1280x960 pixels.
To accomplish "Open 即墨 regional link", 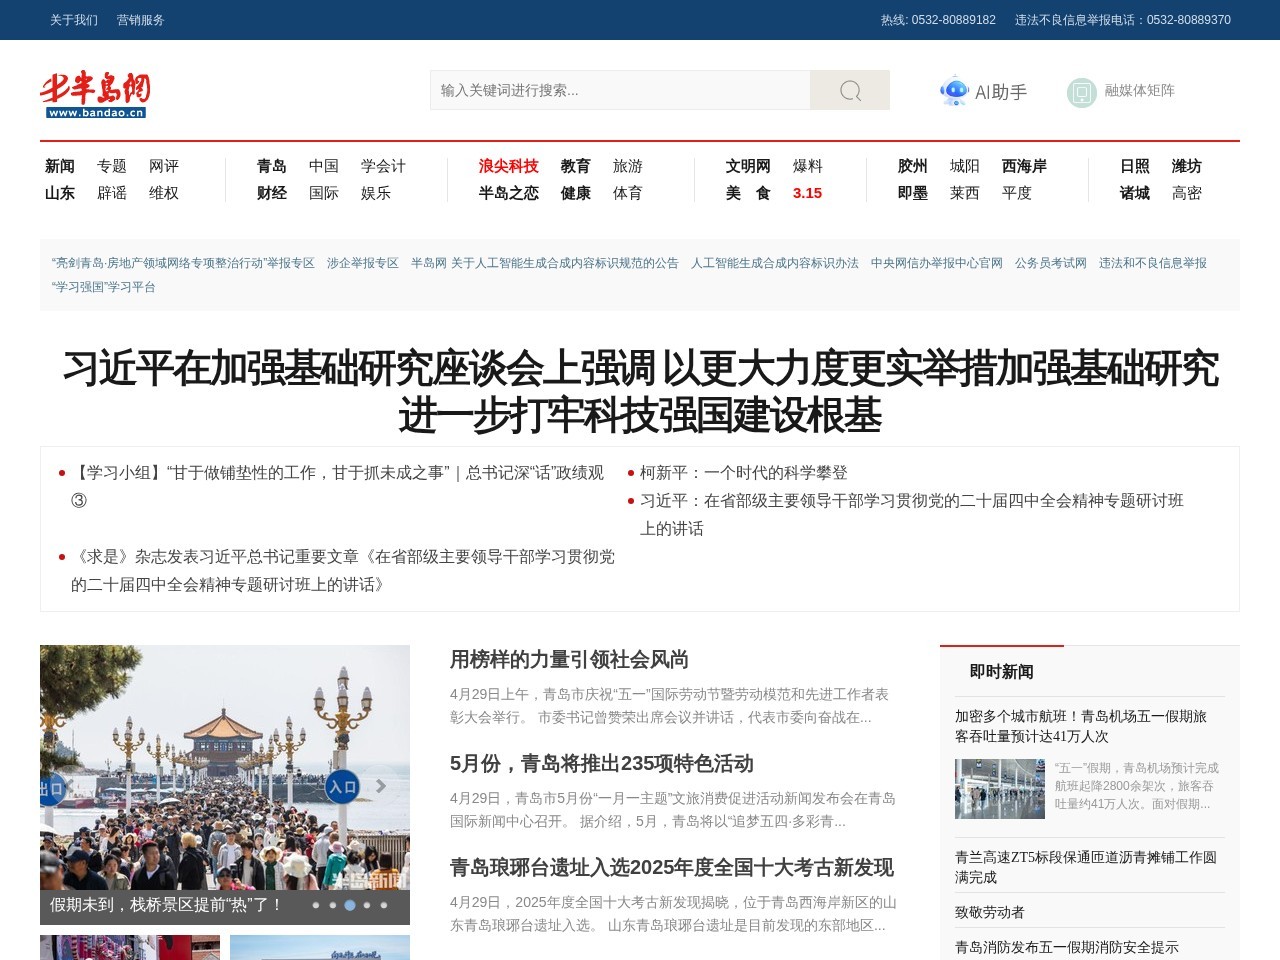I will tap(913, 193).
